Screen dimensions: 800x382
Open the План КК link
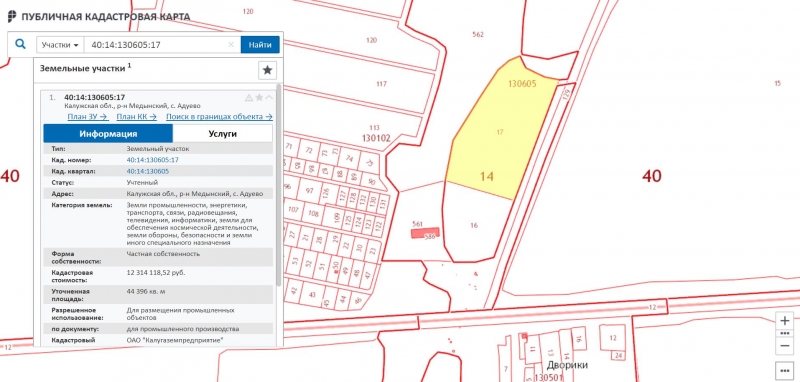pos(136,117)
